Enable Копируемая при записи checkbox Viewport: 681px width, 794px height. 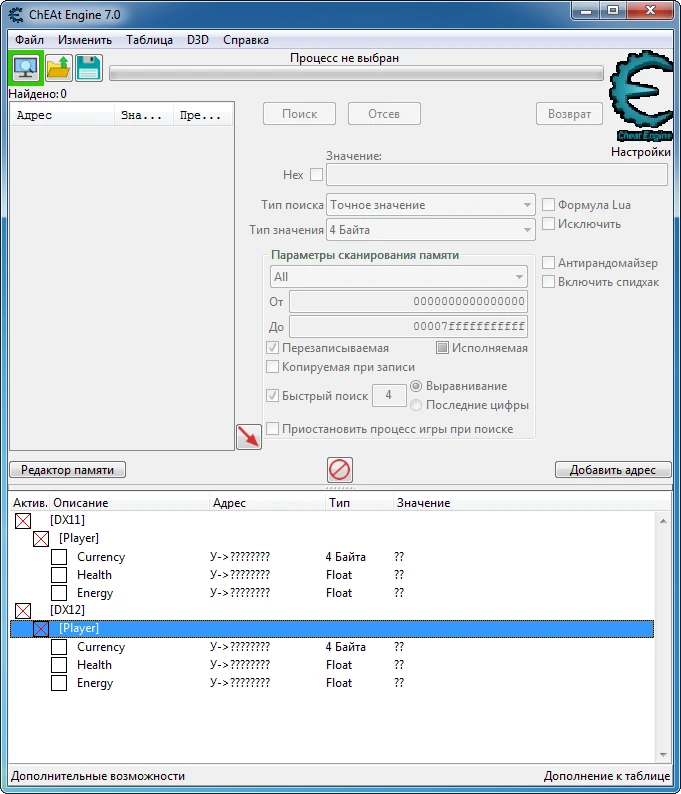click(272, 367)
